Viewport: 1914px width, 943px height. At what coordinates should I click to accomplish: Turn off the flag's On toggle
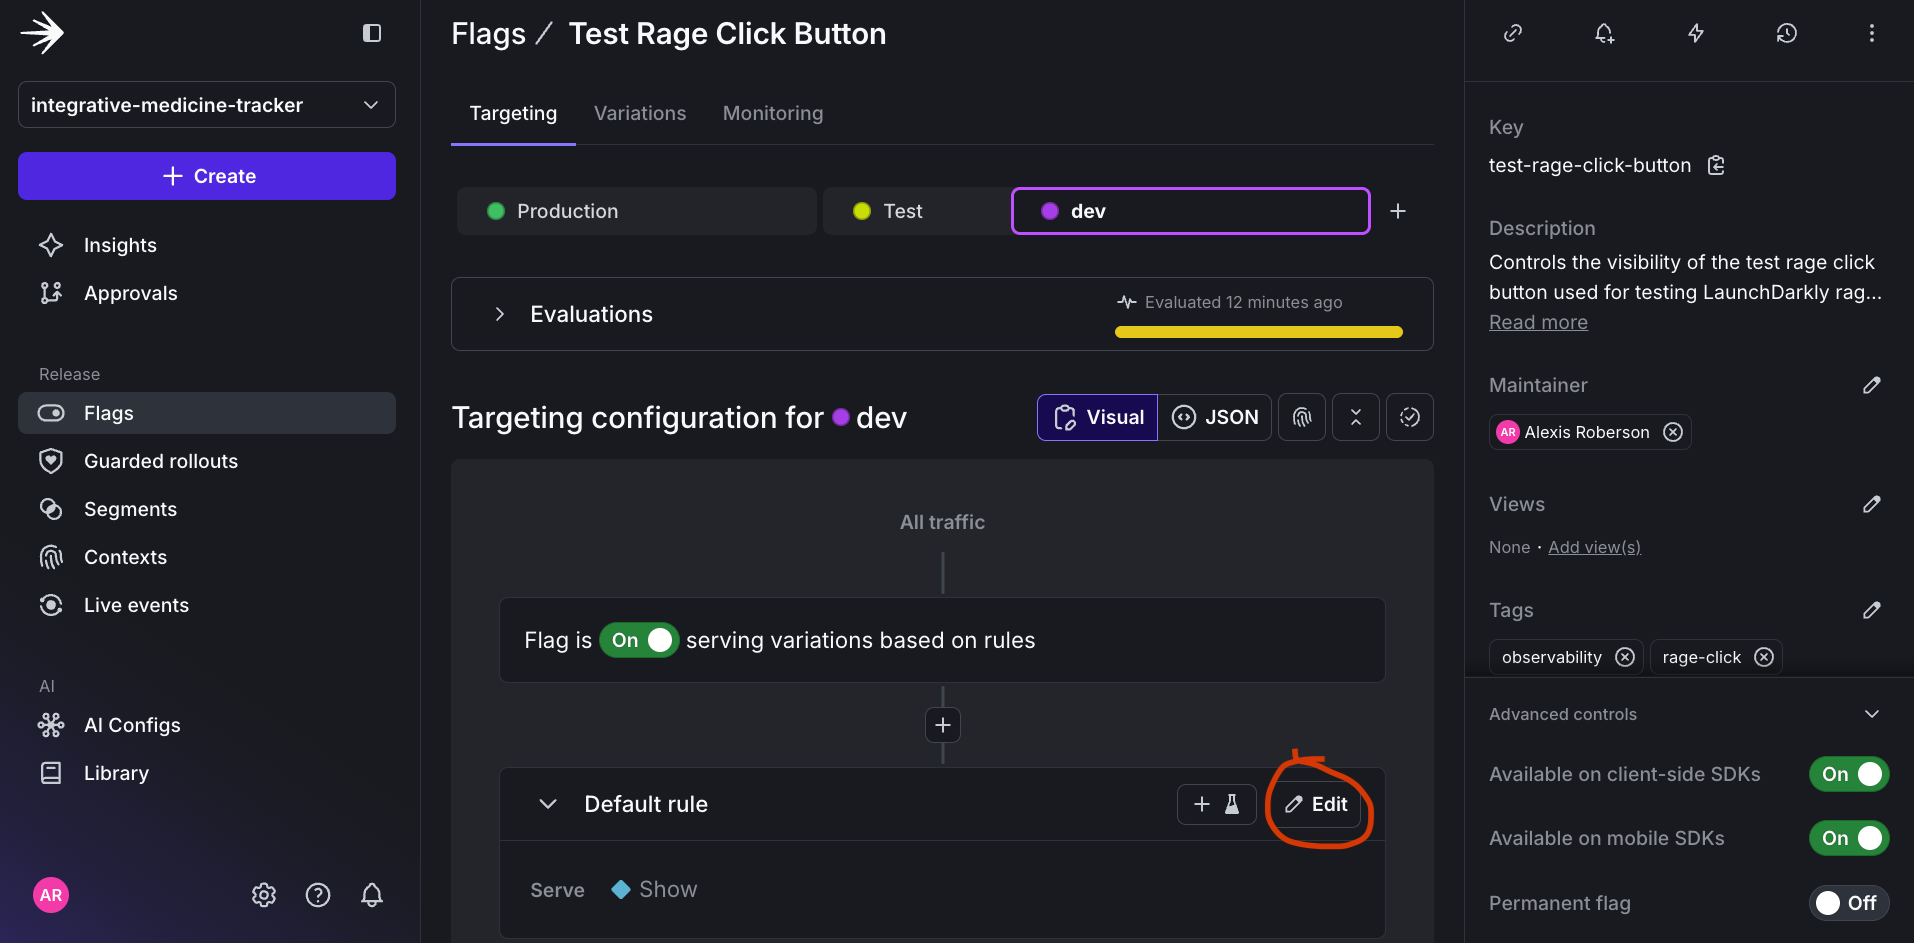tap(638, 640)
